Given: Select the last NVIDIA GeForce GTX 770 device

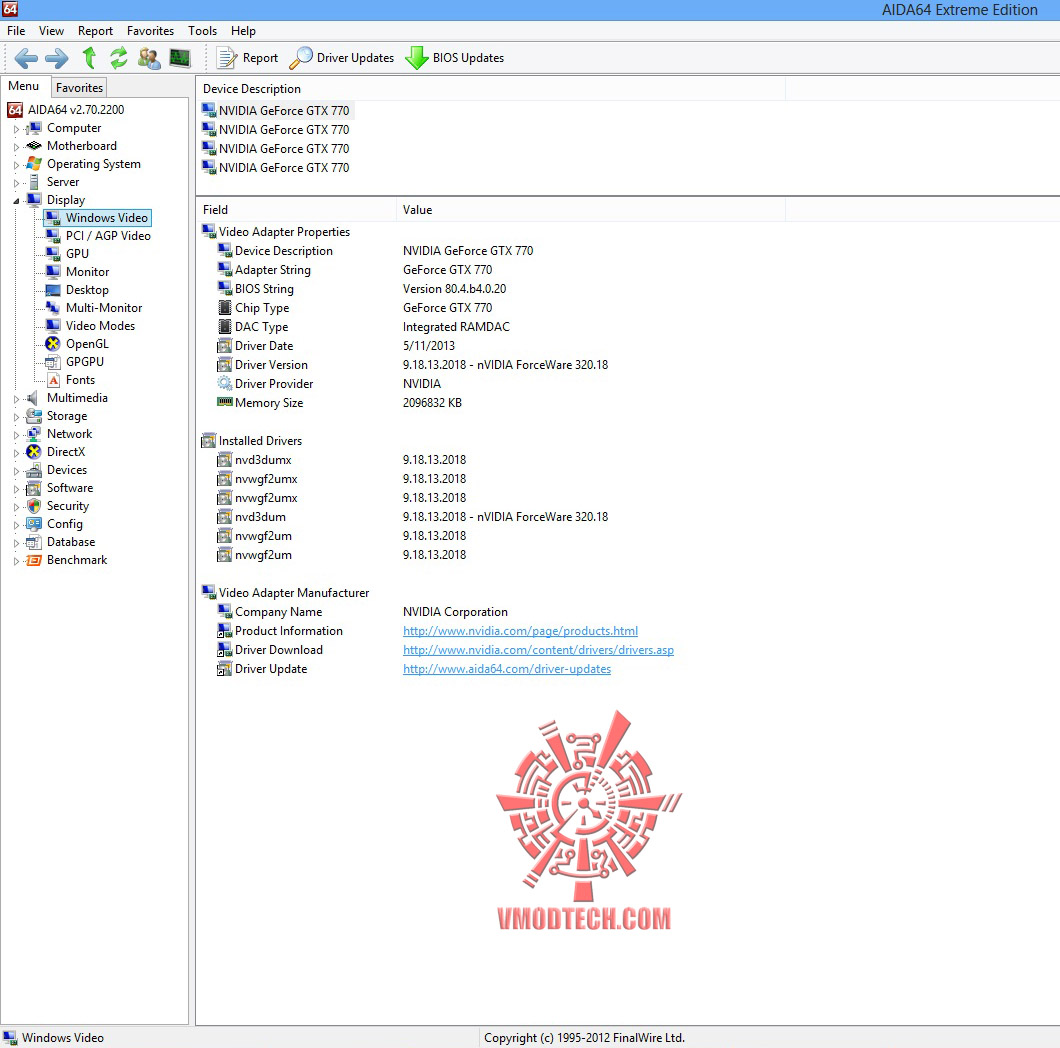Looking at the screenshot, I should (276, 167).
